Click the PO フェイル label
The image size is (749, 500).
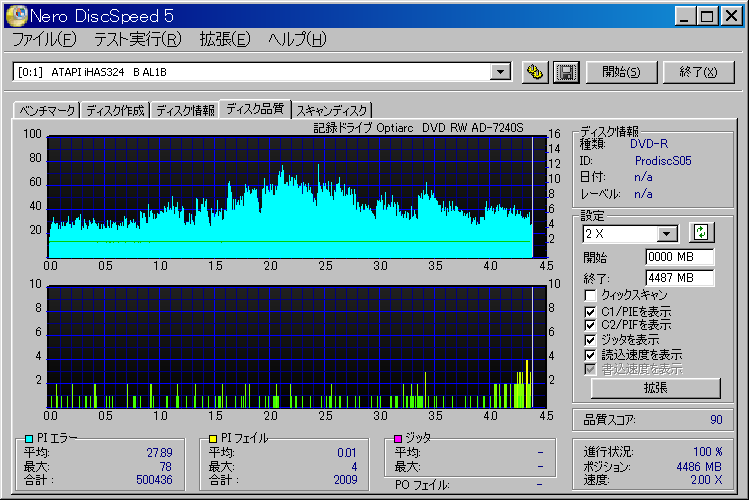[x=422, y=485]
